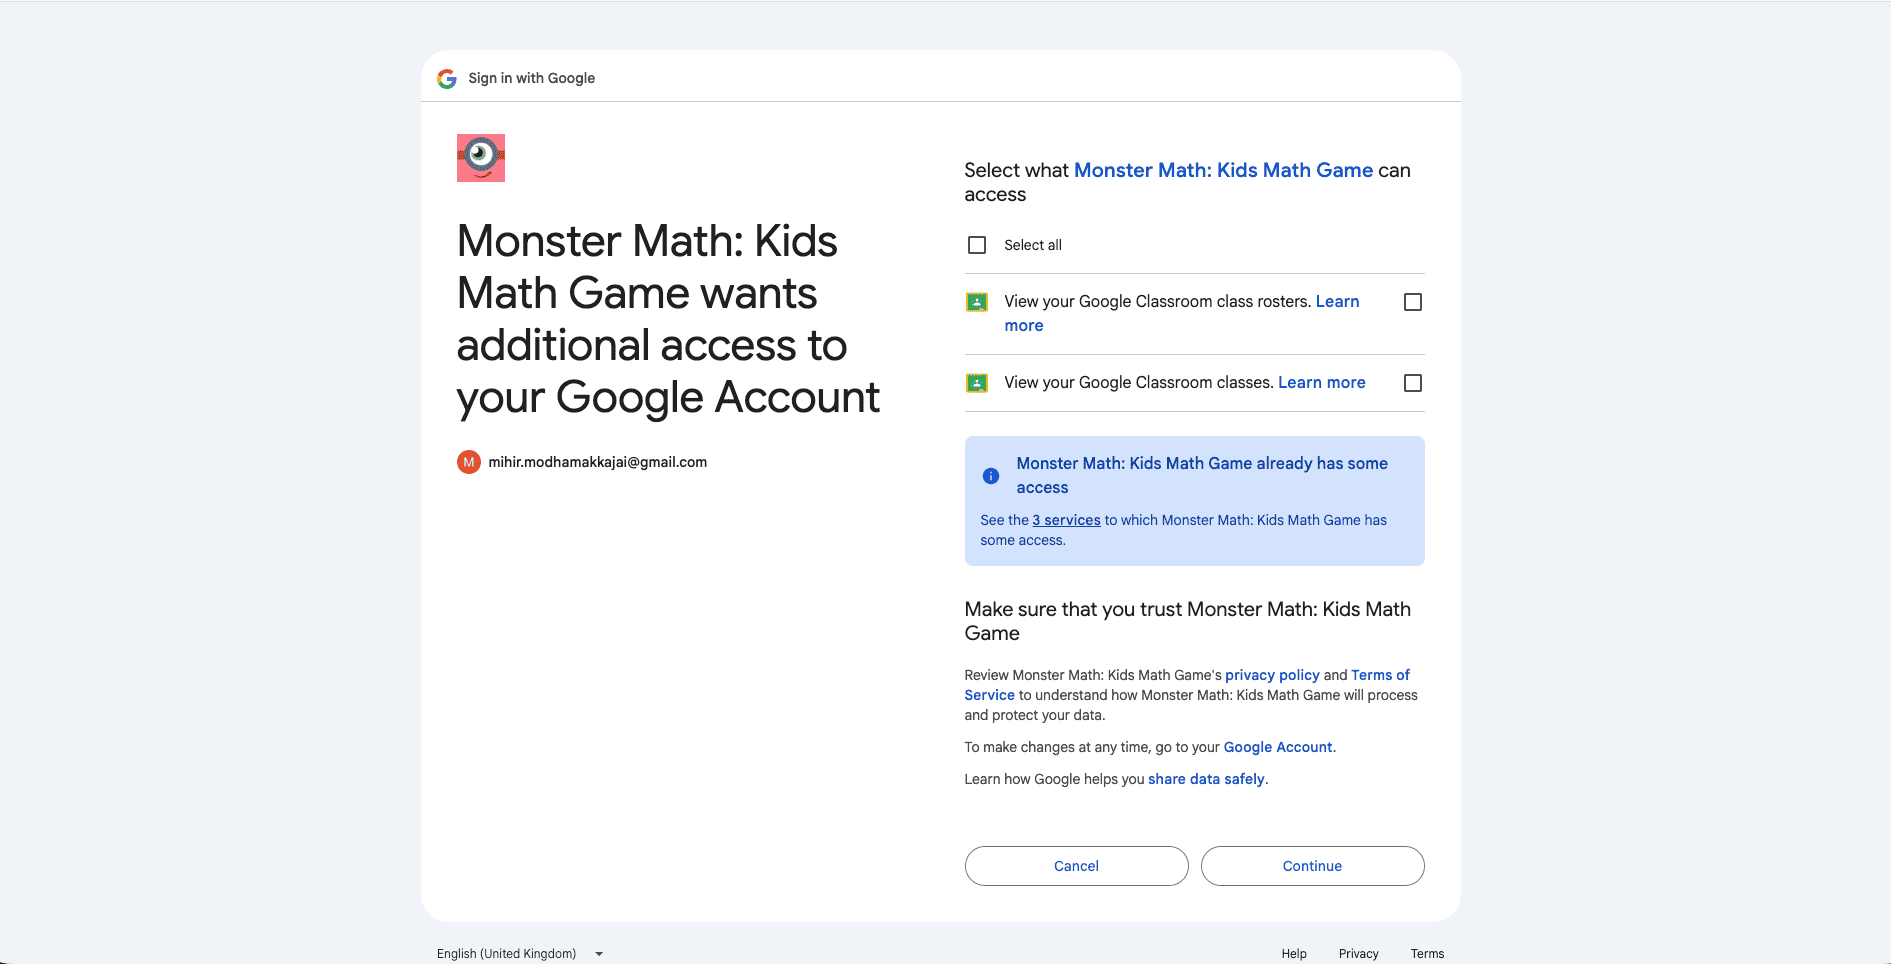Viewport: 1891px width, 964px height.
Task: Check the View Classroom classes checkbox
Action: (x=1413, y=383)
